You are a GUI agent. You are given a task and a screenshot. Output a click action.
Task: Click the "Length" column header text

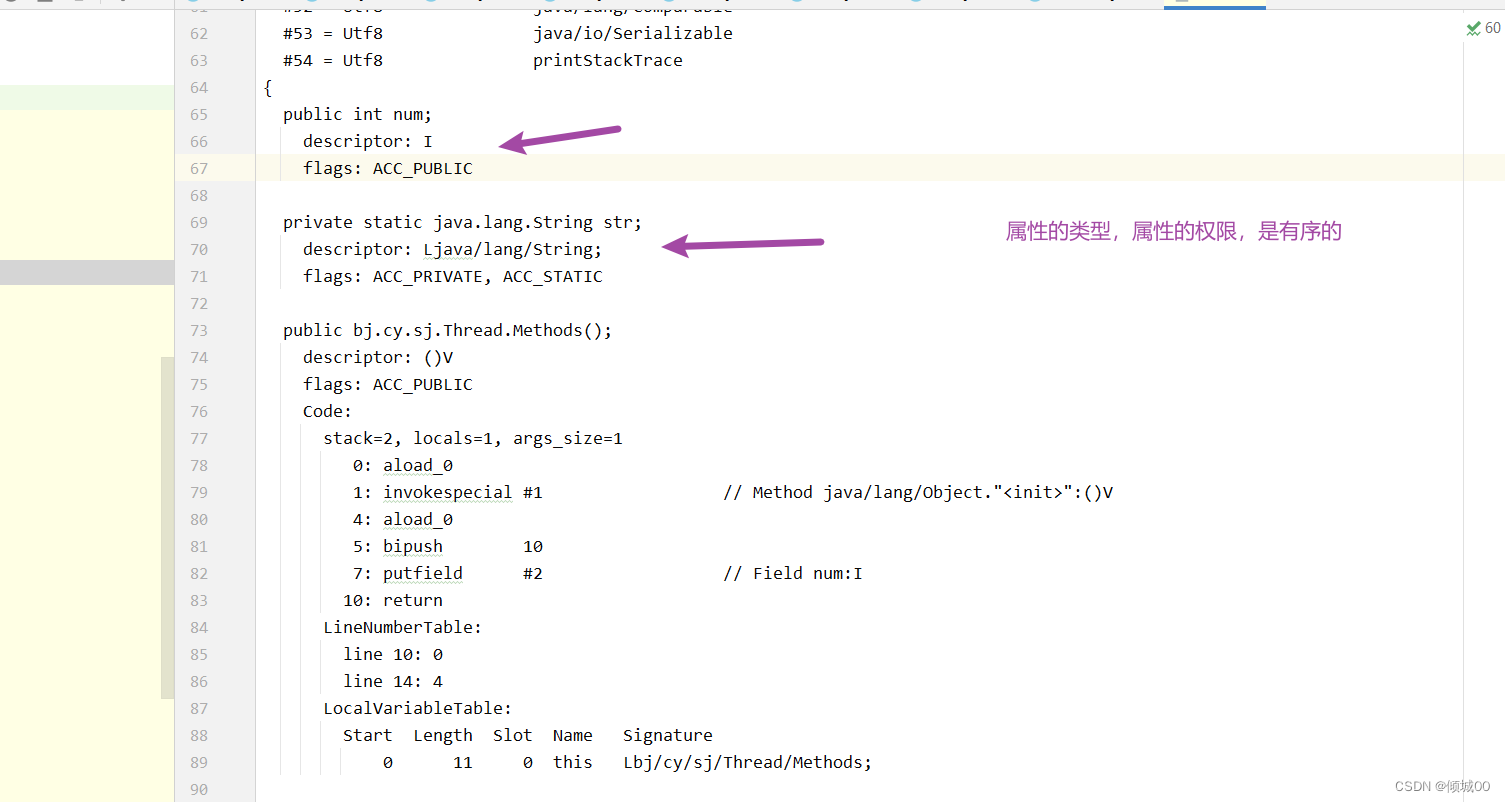point(443,735)
